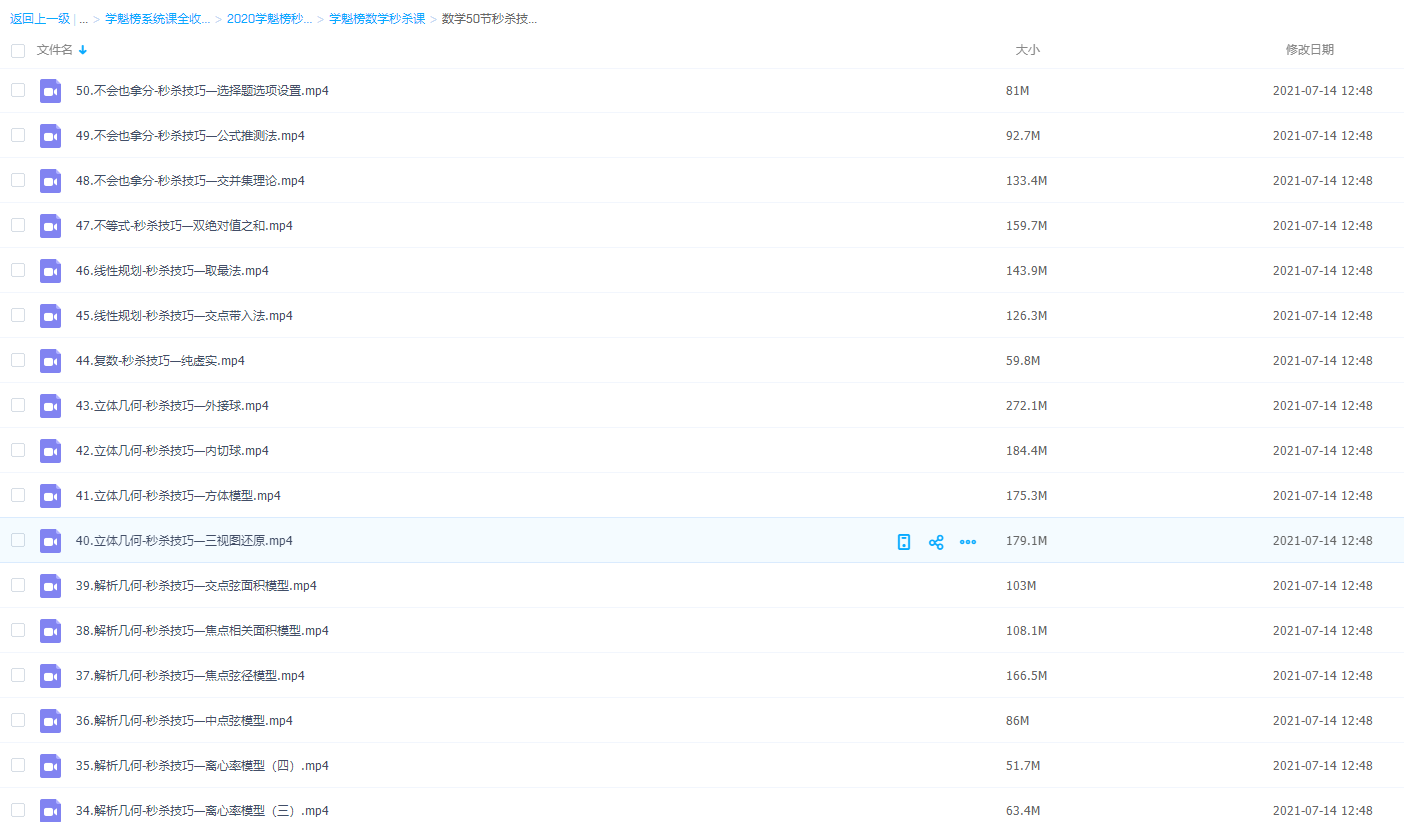Click the 返回上一级 link
1404x822 pixels.
[39, 19]
